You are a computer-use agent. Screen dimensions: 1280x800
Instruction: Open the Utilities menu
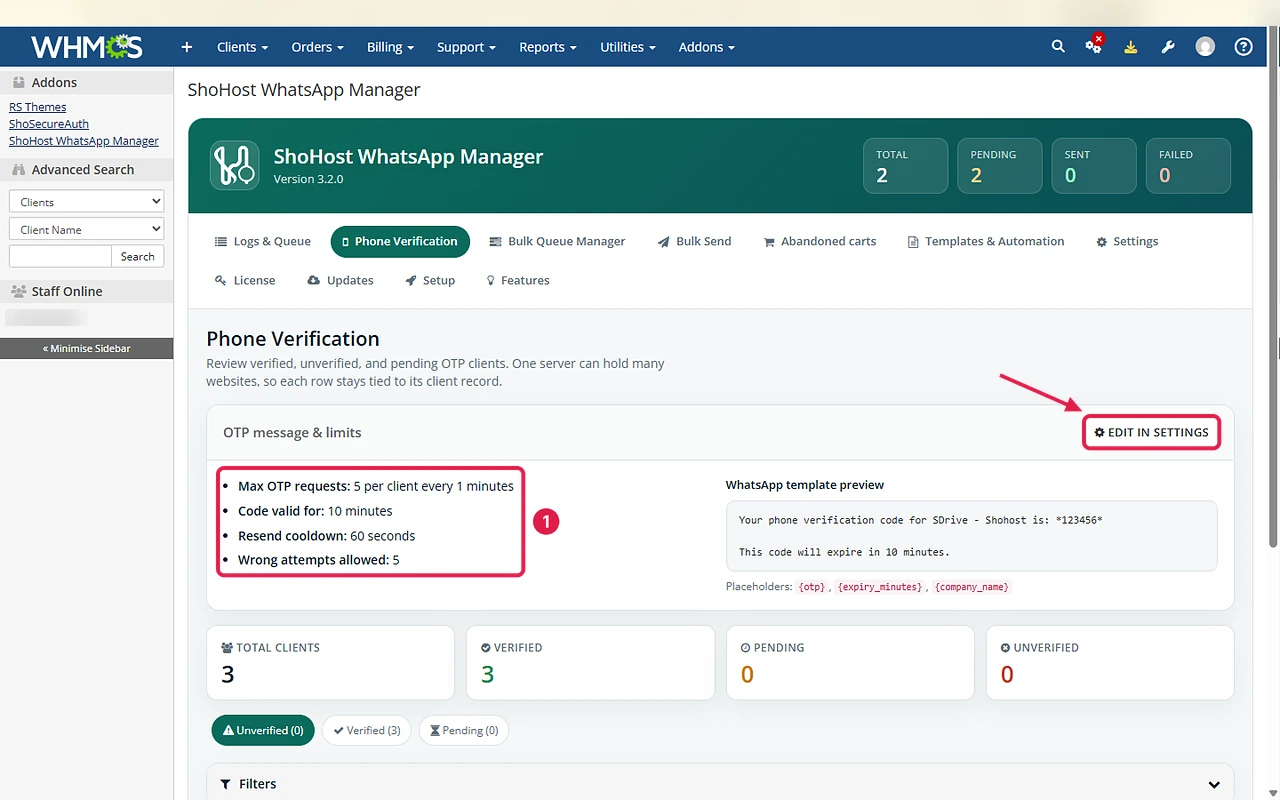628,47
